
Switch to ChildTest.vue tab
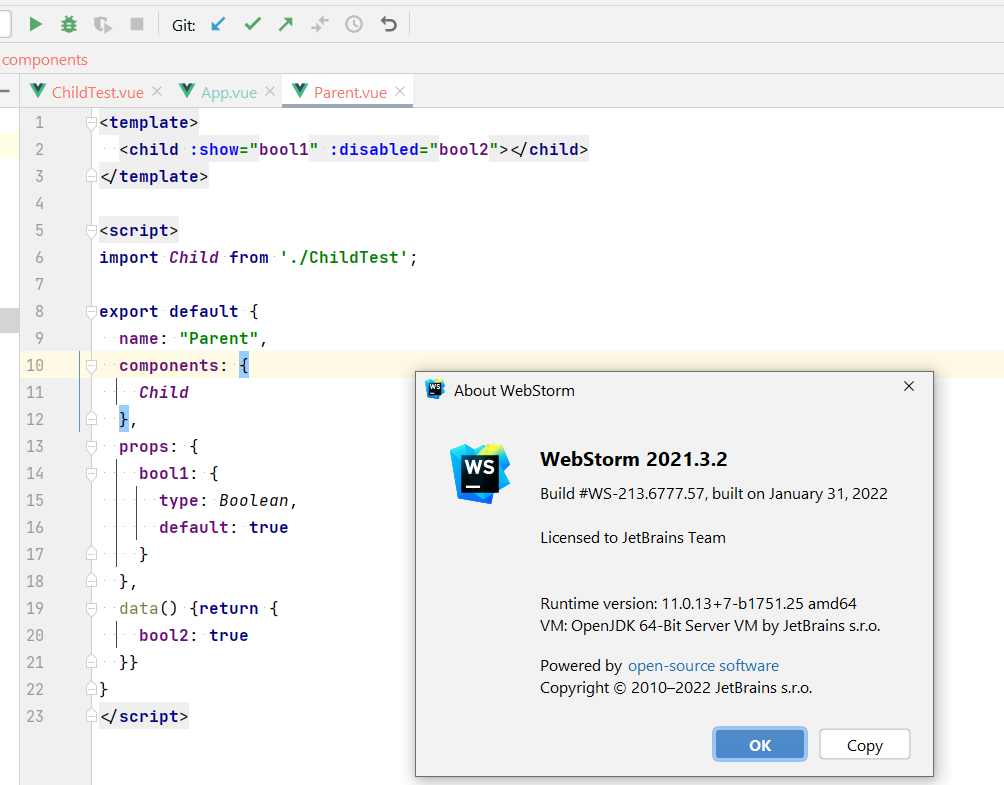[97, 92]
